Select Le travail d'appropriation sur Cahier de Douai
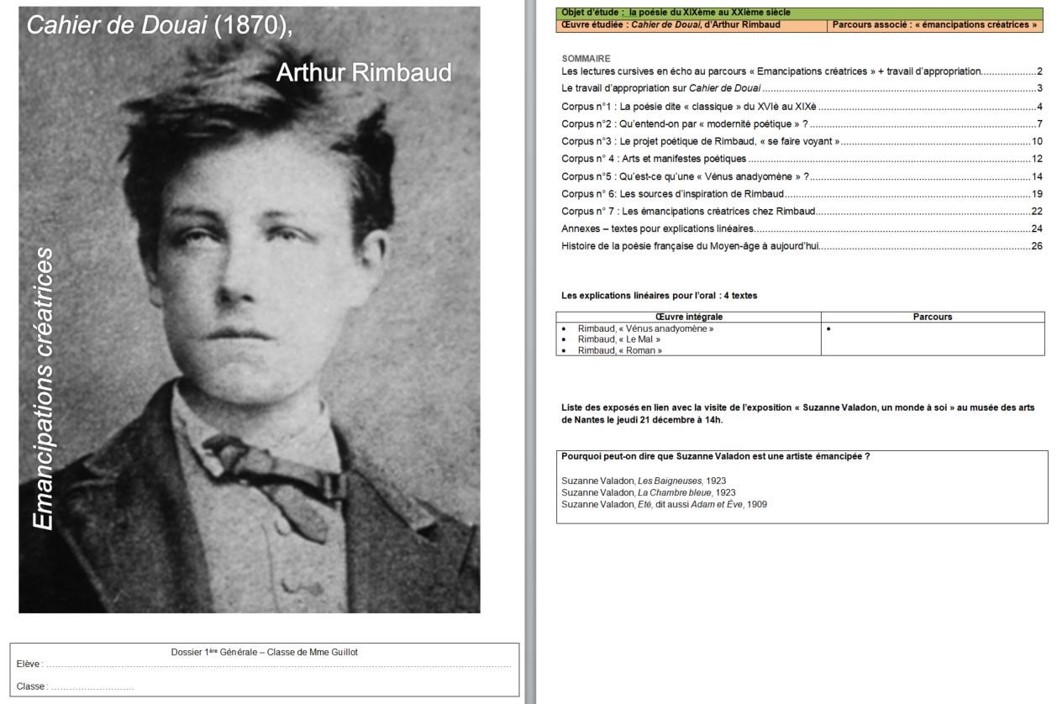 click(661, 89)
